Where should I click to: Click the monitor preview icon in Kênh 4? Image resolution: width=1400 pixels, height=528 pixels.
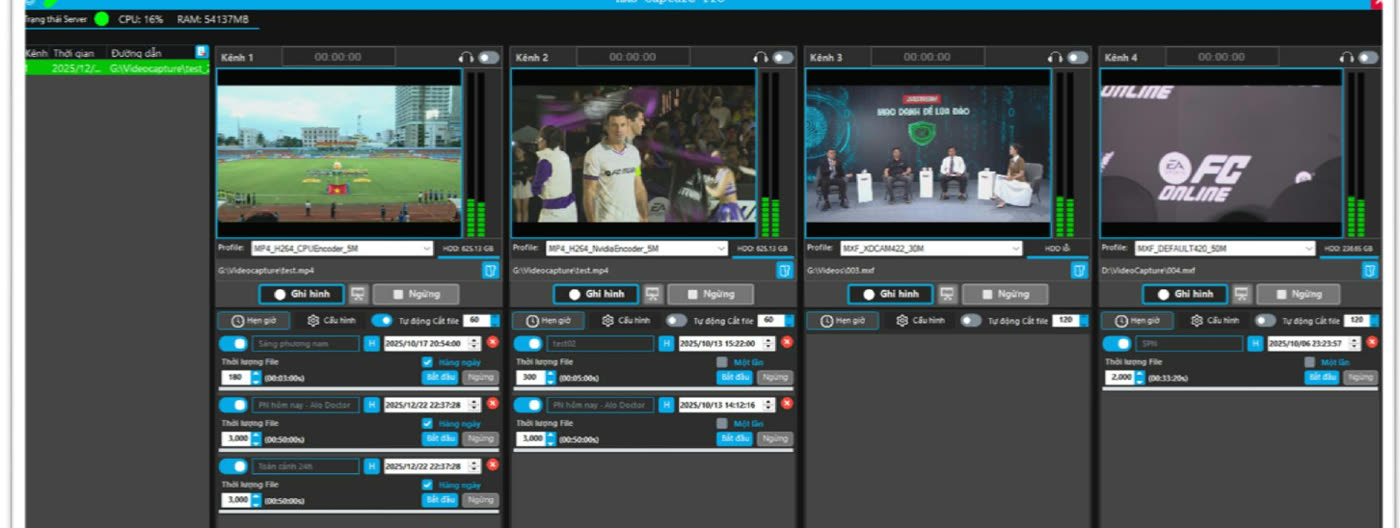pos(1242,294)
